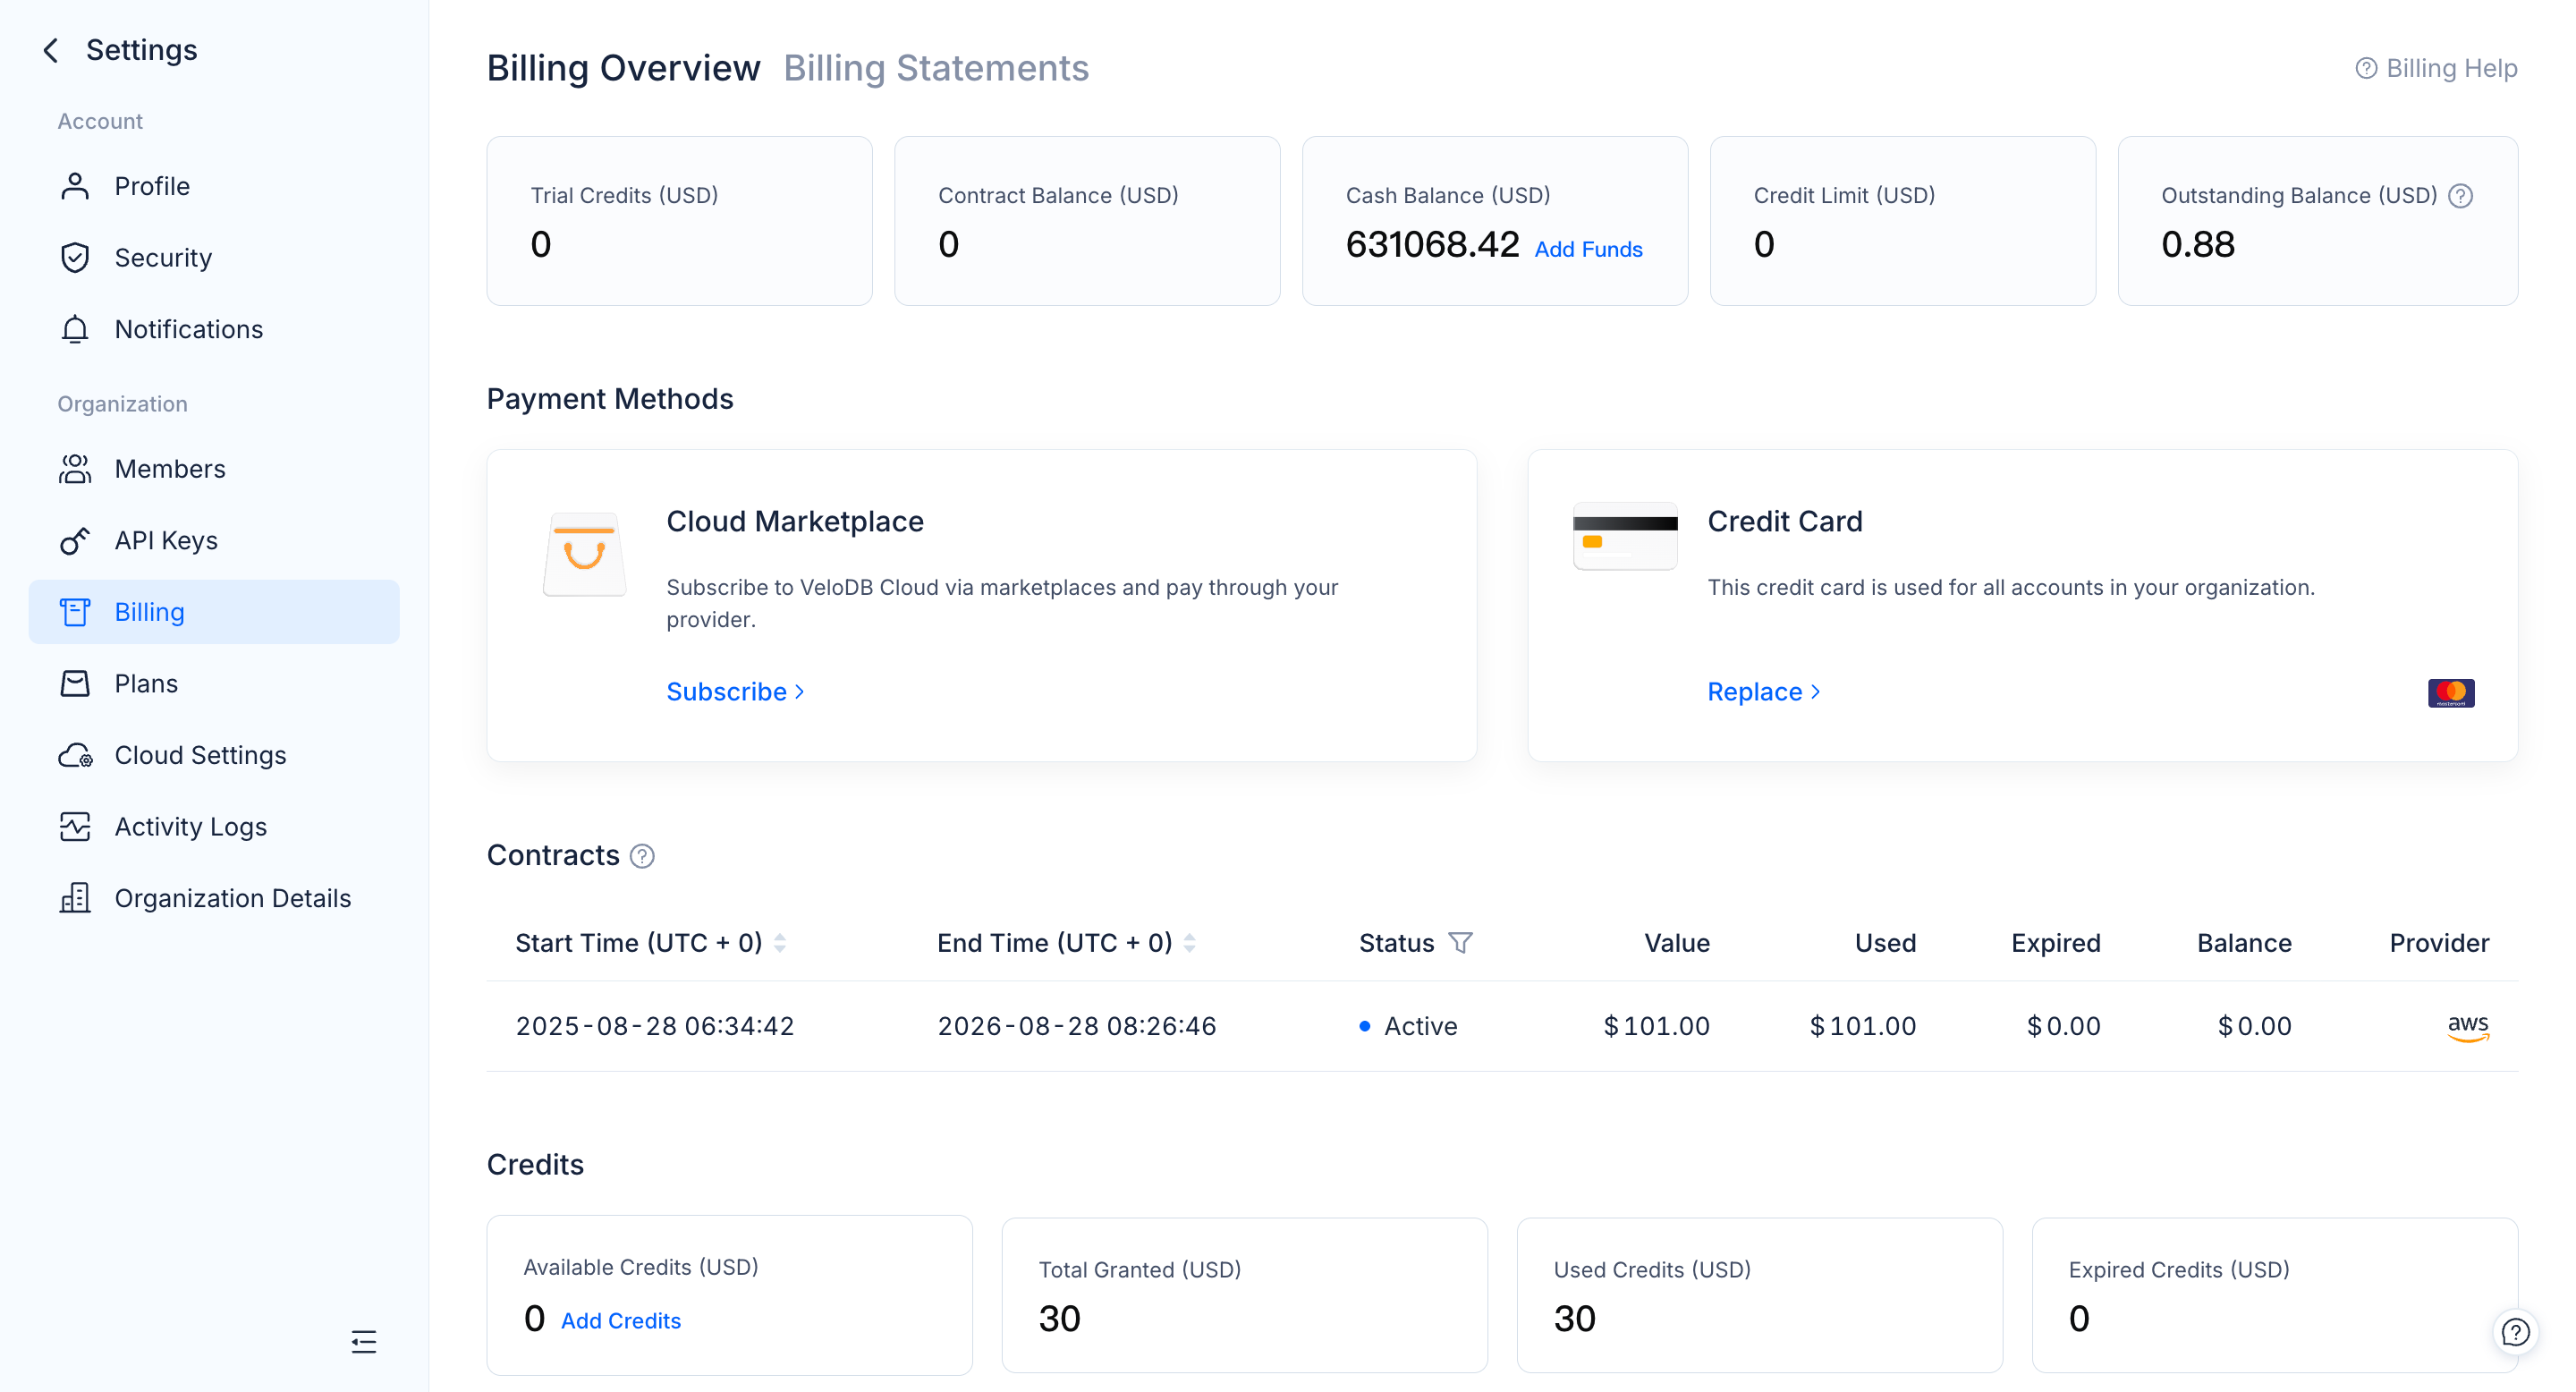Click the Payment Methods heading
Image resolution: width=2576 pixels, height=1392 pixels.
tap(610, 399)
